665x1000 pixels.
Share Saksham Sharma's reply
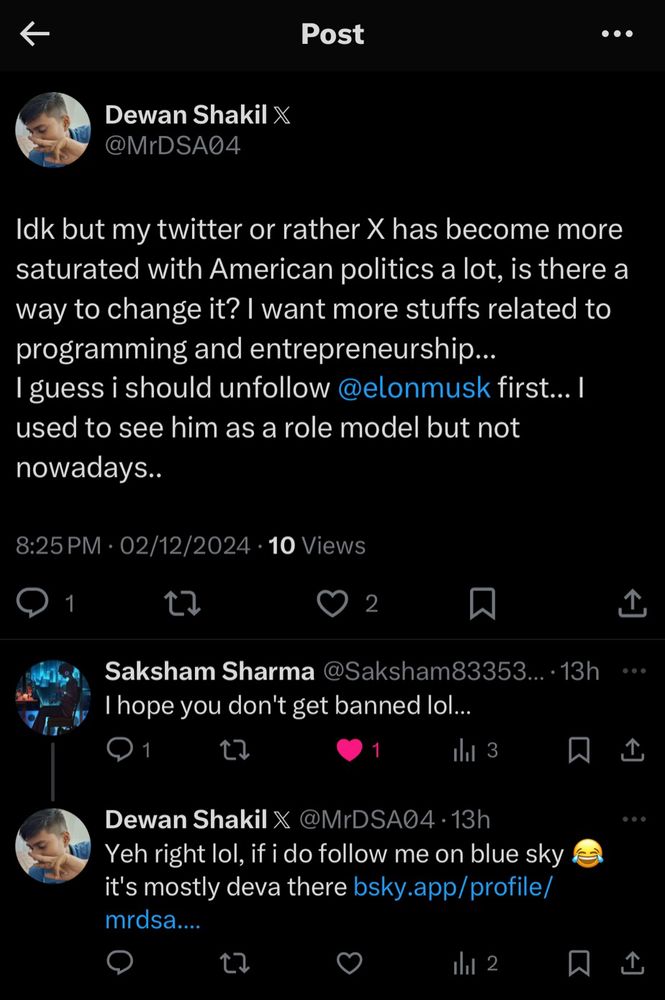click(633, 750)
